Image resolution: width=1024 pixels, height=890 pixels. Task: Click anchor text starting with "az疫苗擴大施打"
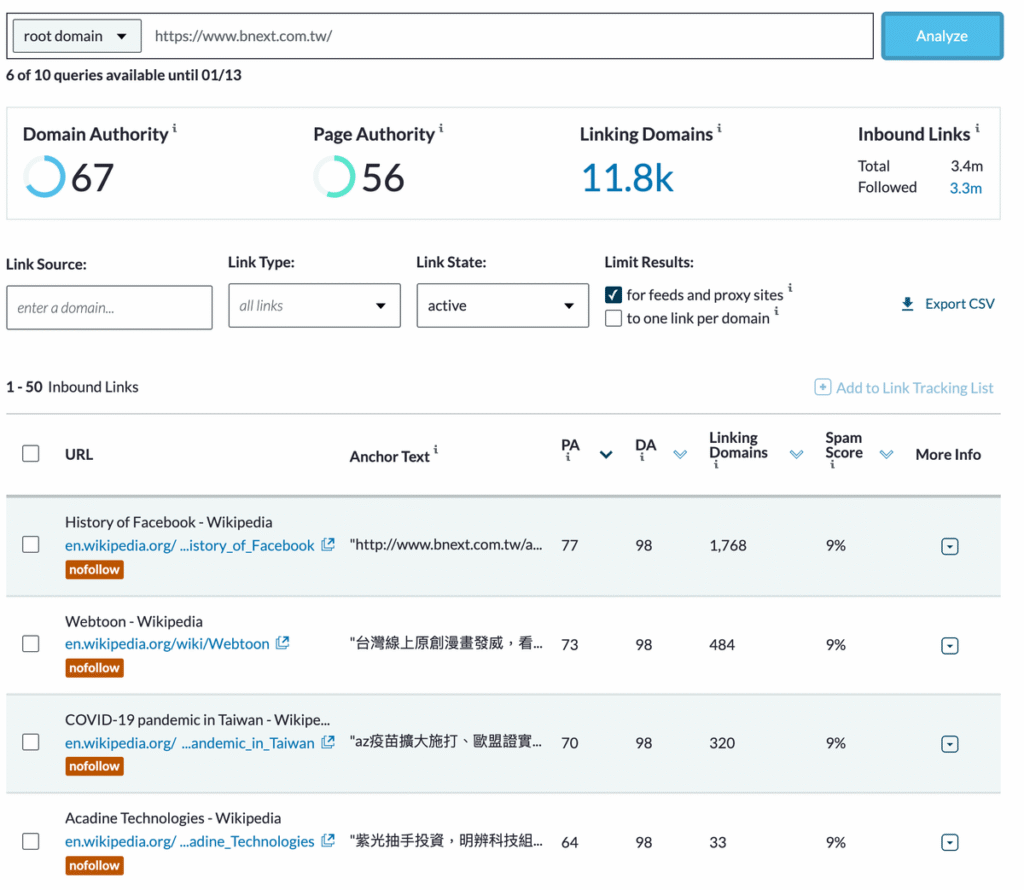(446, 742)
